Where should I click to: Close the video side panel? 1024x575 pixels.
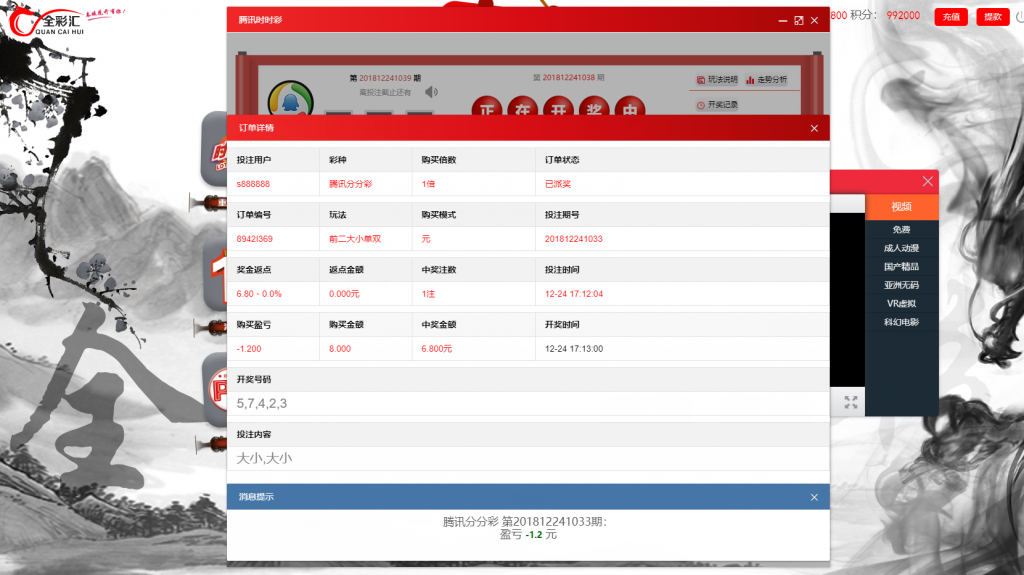tap(927, 181)
